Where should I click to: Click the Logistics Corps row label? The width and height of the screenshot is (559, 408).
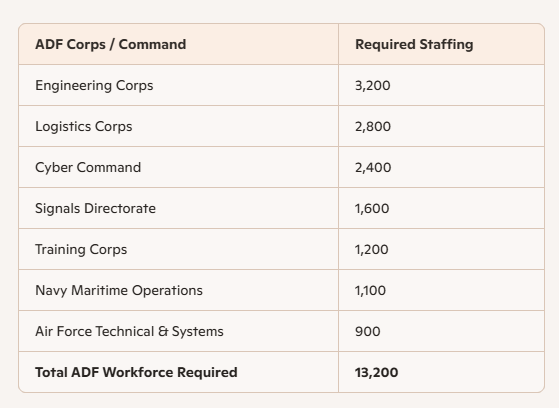[x=84, y=127]
